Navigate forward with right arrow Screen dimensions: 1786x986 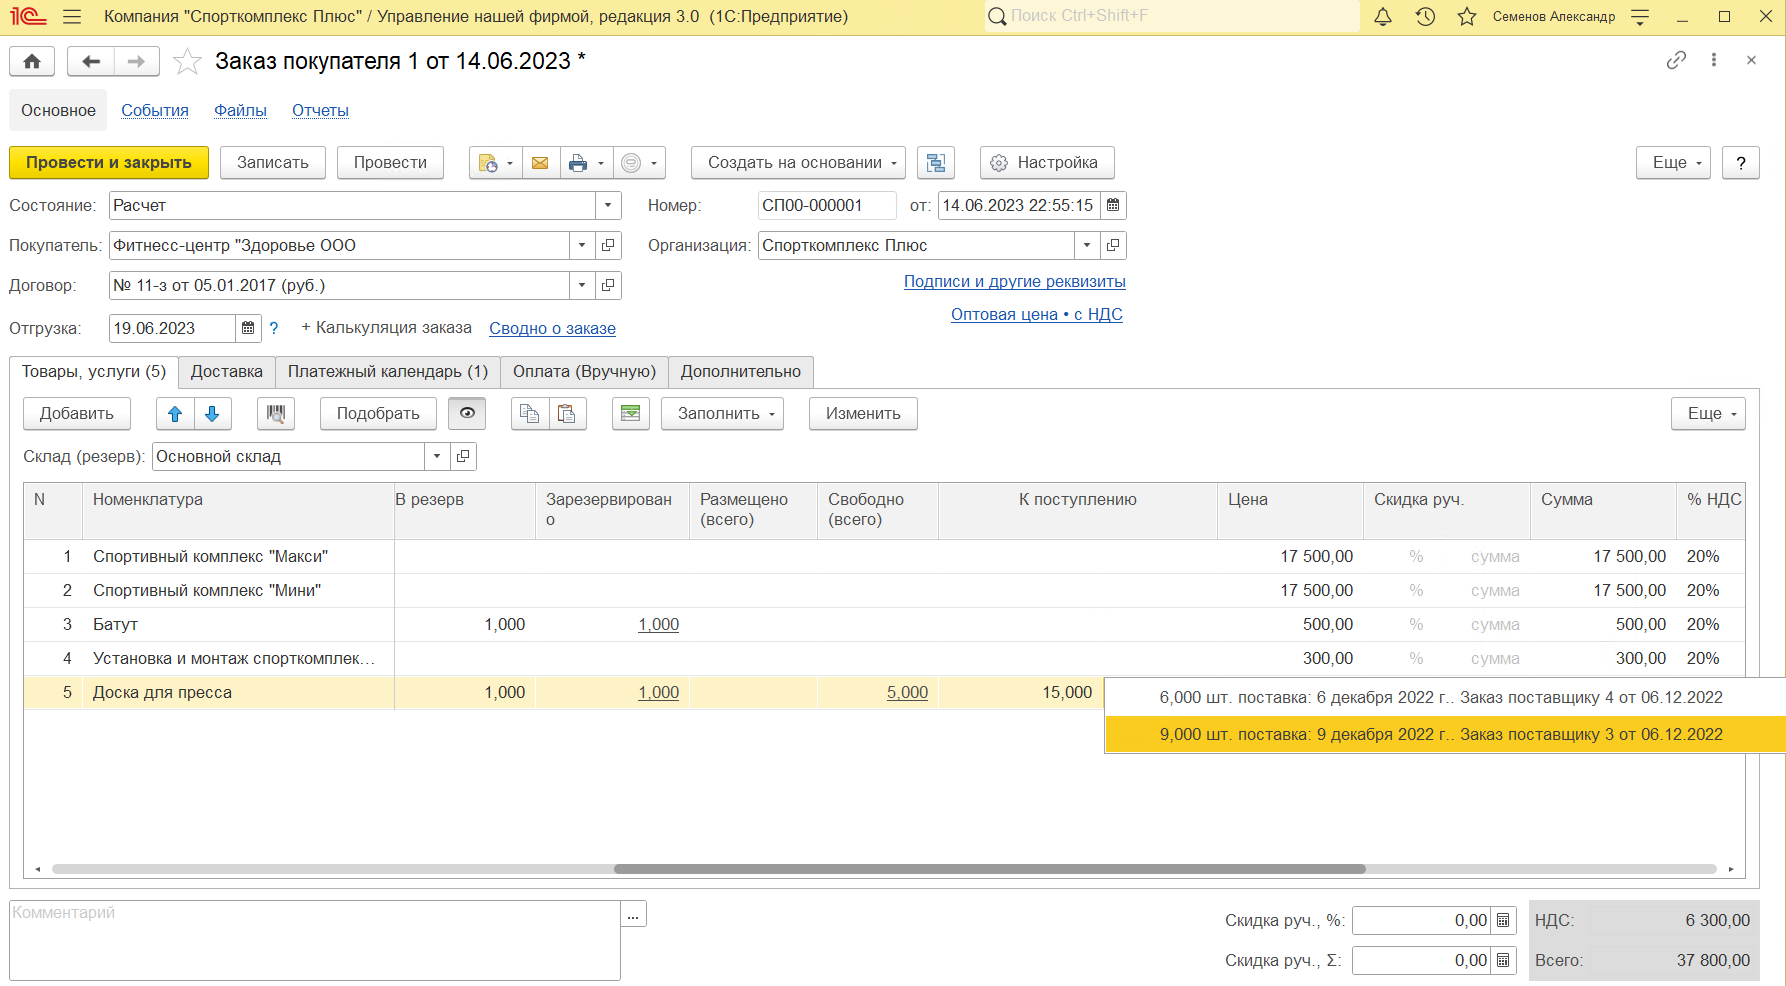pos(137,61)
